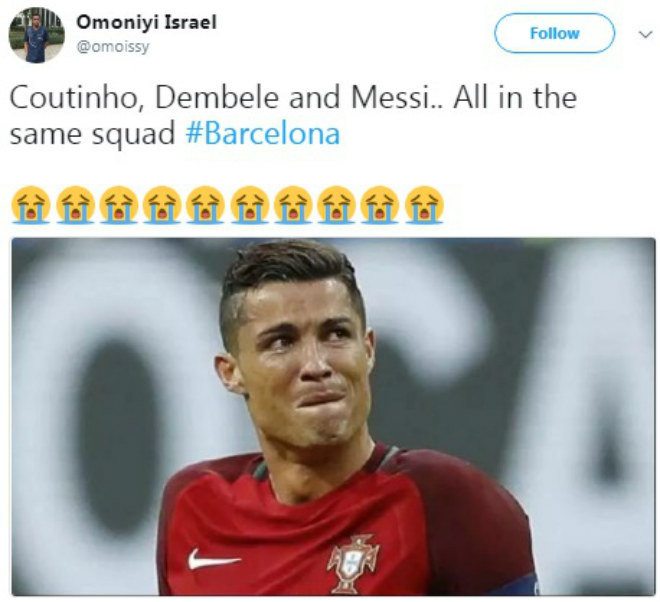Screen dimensions: 660x602
Task: Click the second crying emoji in the row
Action: 75,205
